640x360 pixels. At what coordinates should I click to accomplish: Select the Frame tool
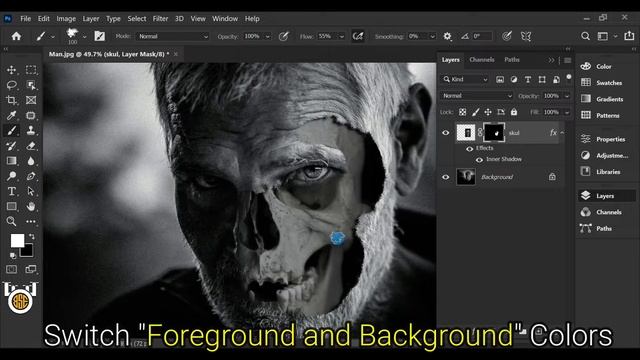(31, 100)
